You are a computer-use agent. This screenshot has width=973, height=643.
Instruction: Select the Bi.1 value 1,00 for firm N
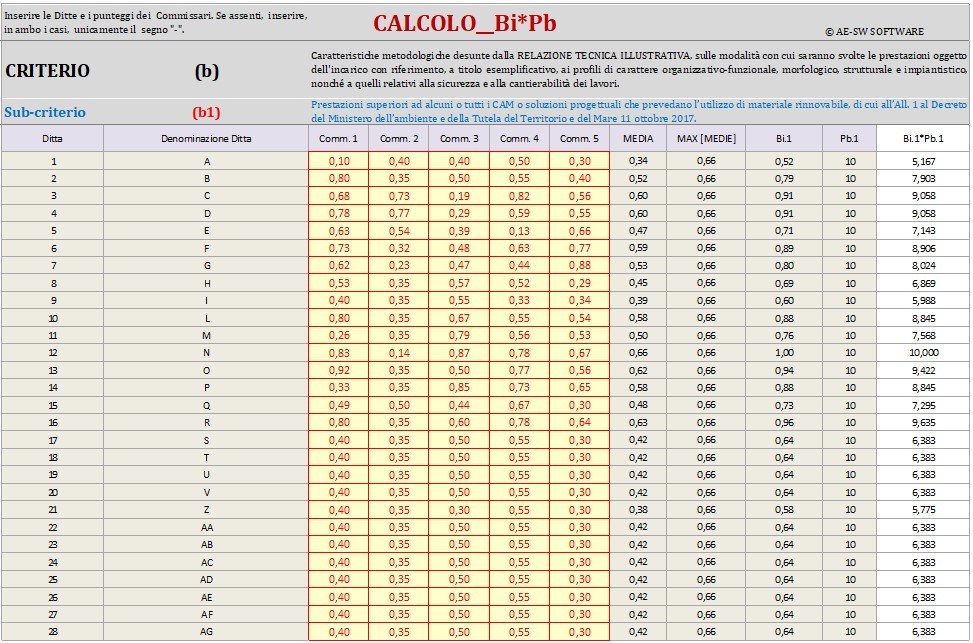pyautogui.click(x=784, y=352)
